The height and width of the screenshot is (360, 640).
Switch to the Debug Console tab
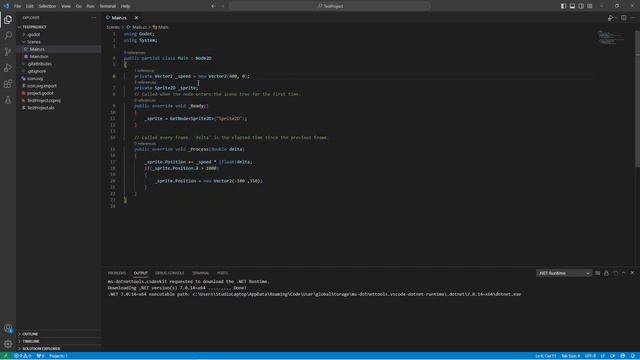tap(169, 273)
